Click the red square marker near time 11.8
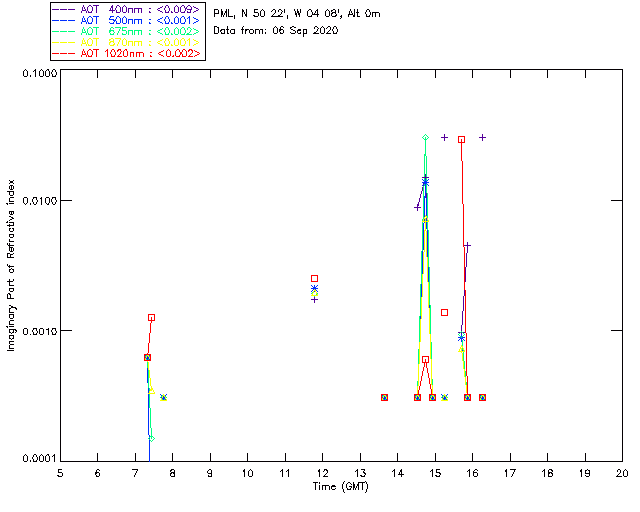This screenshot has height=512, width=640. [314, 278]
